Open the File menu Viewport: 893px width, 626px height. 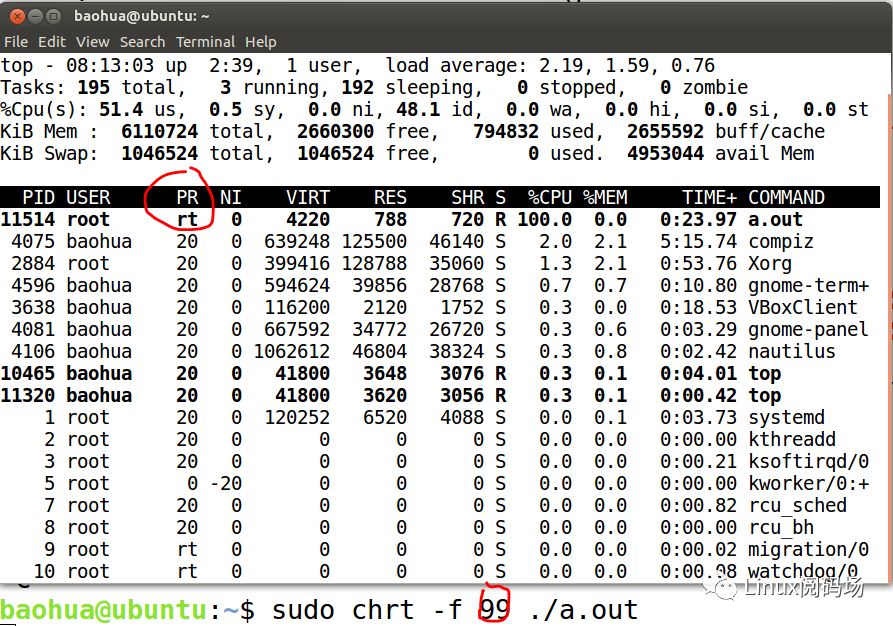point(15,42)
